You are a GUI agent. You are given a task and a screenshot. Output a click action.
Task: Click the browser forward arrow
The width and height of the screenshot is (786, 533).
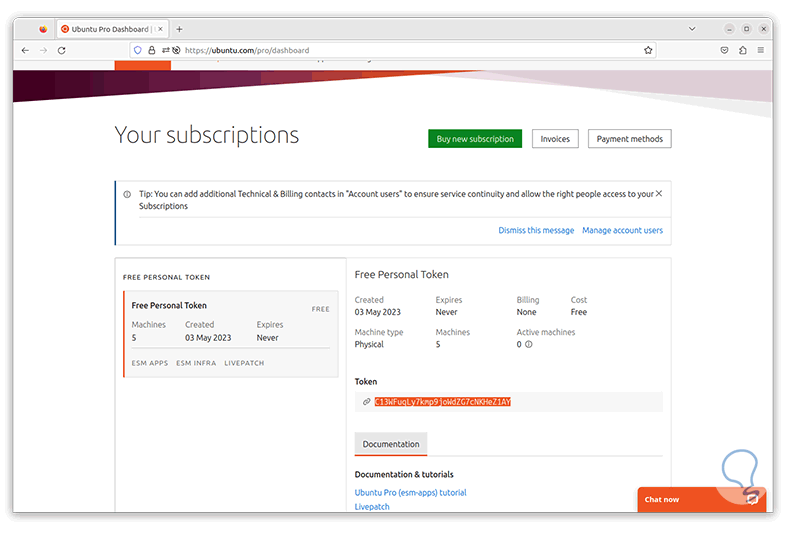[x=44, y=50]
